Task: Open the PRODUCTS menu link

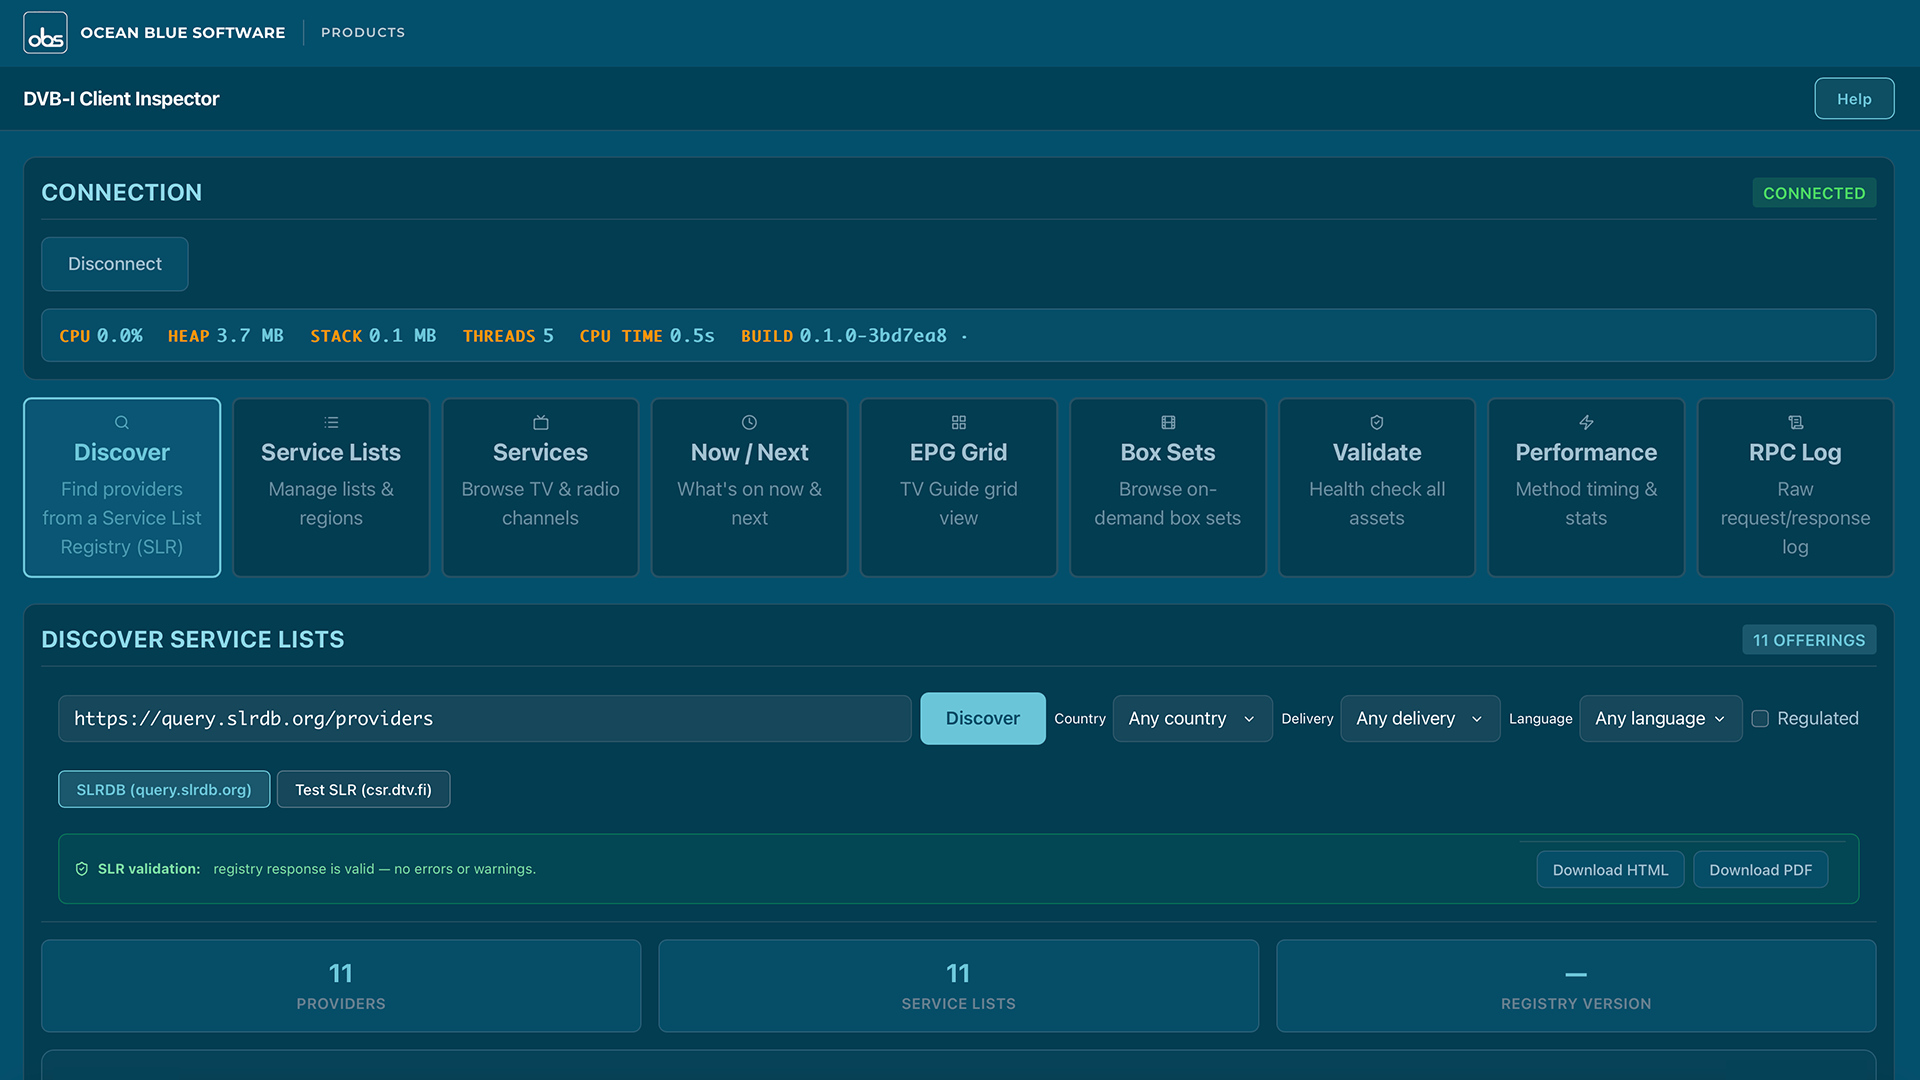Action: (363, 33)
